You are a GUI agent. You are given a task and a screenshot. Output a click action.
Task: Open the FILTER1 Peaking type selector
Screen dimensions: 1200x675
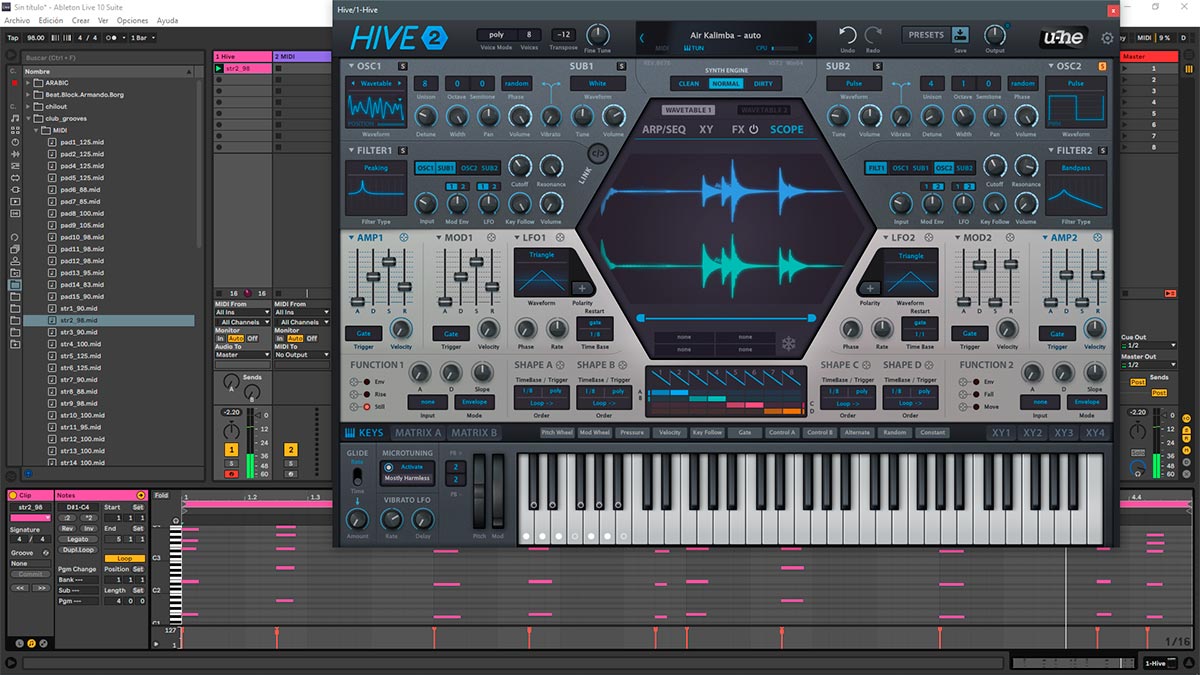[x=376, y=169]
